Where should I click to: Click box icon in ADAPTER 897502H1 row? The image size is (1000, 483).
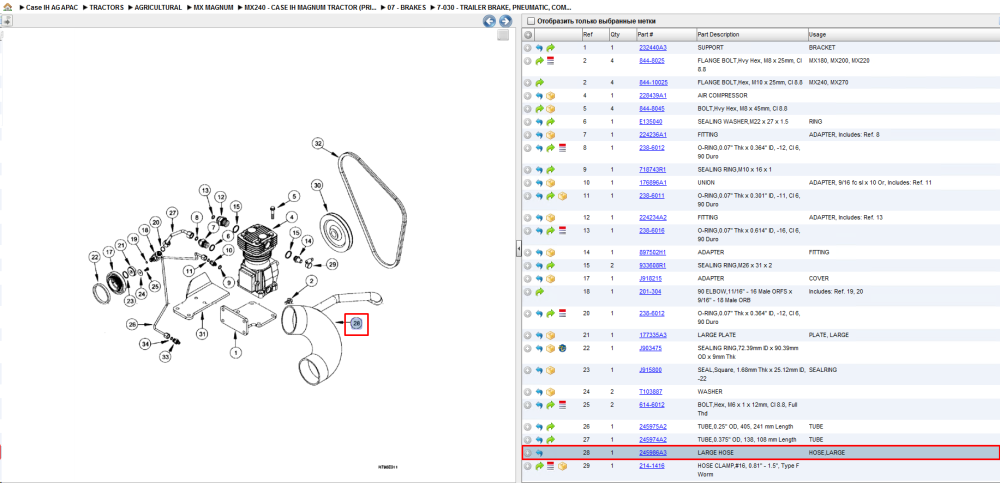(550, 253)
